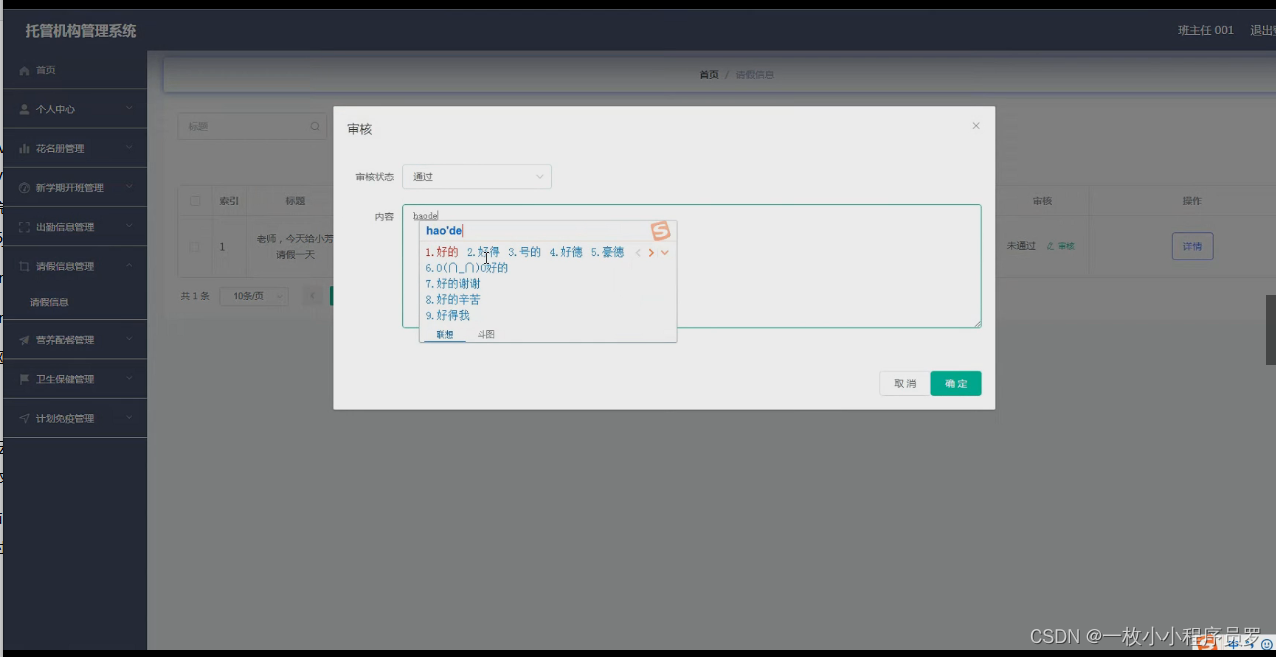Viewport: 1276px width, 657px height.
Task: Choose IME candidate 5.豪德
Action: (607, 253)
